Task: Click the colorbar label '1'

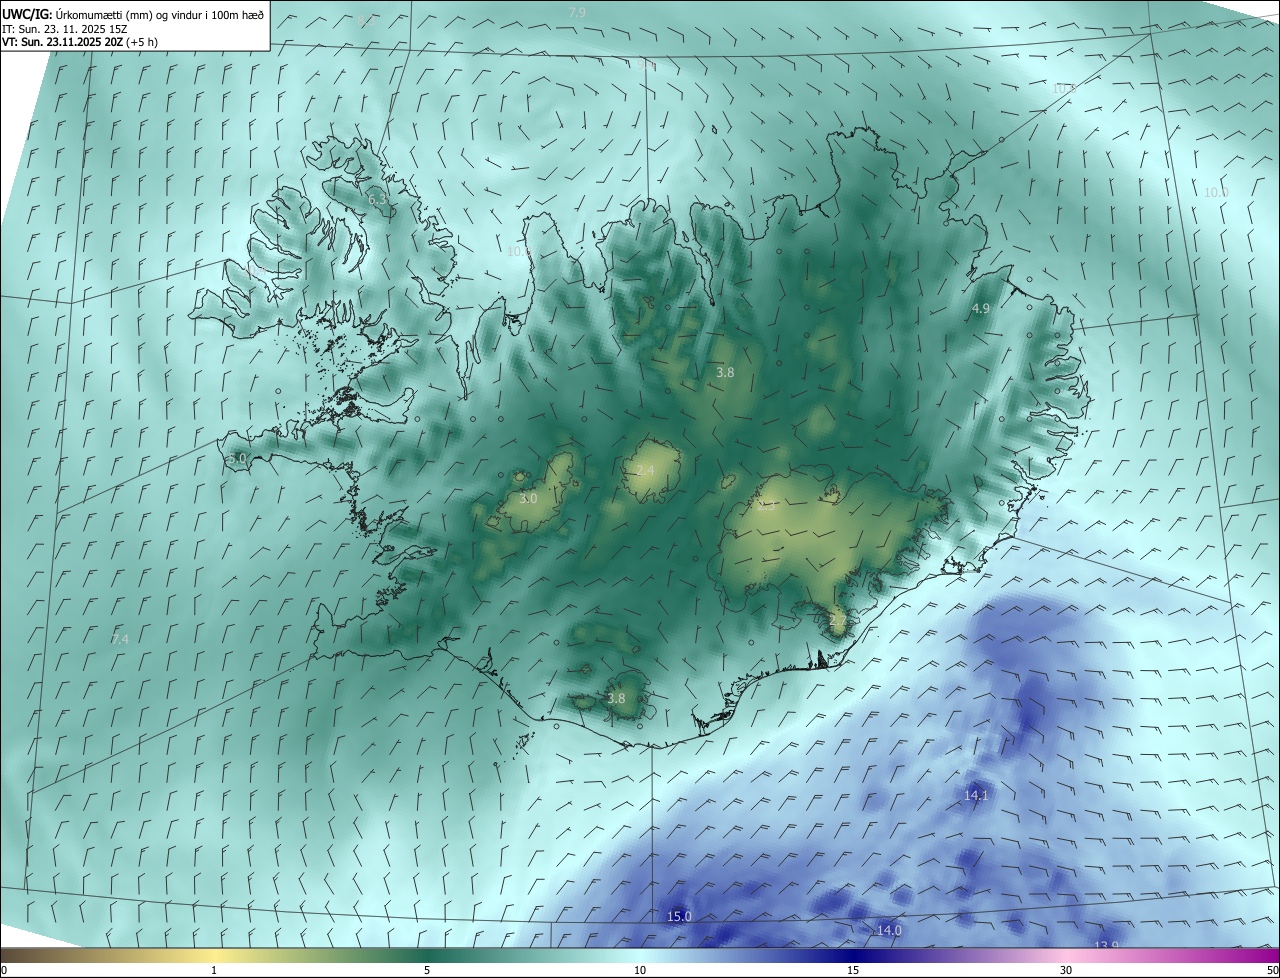Action: pos(214,971)
